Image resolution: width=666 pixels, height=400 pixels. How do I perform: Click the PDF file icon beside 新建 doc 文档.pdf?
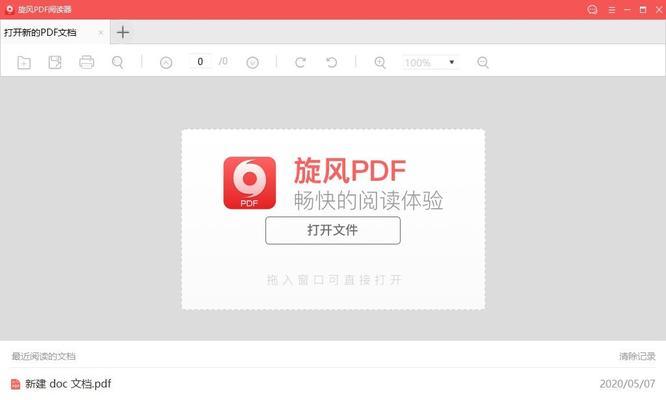[15, 384]
